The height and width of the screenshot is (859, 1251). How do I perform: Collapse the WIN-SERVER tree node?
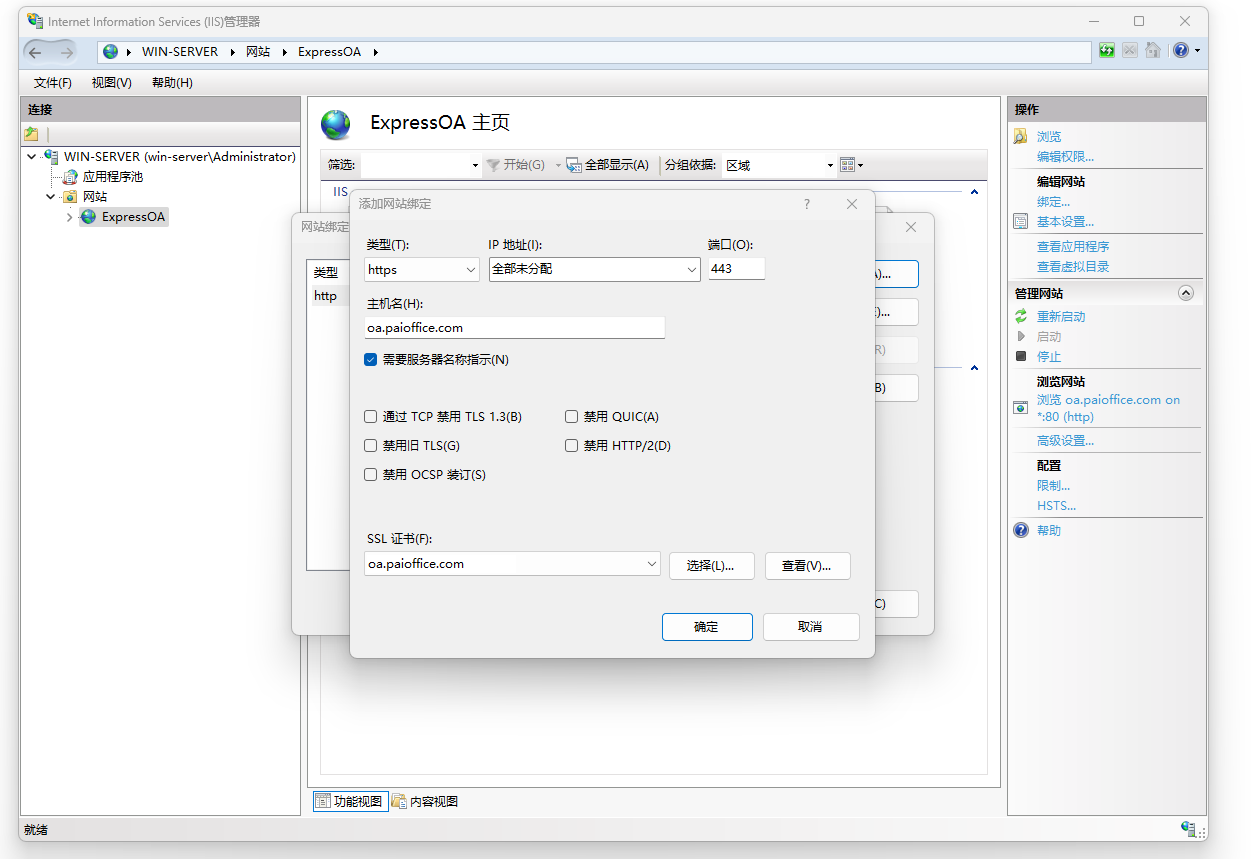click(x=32, y=156)
